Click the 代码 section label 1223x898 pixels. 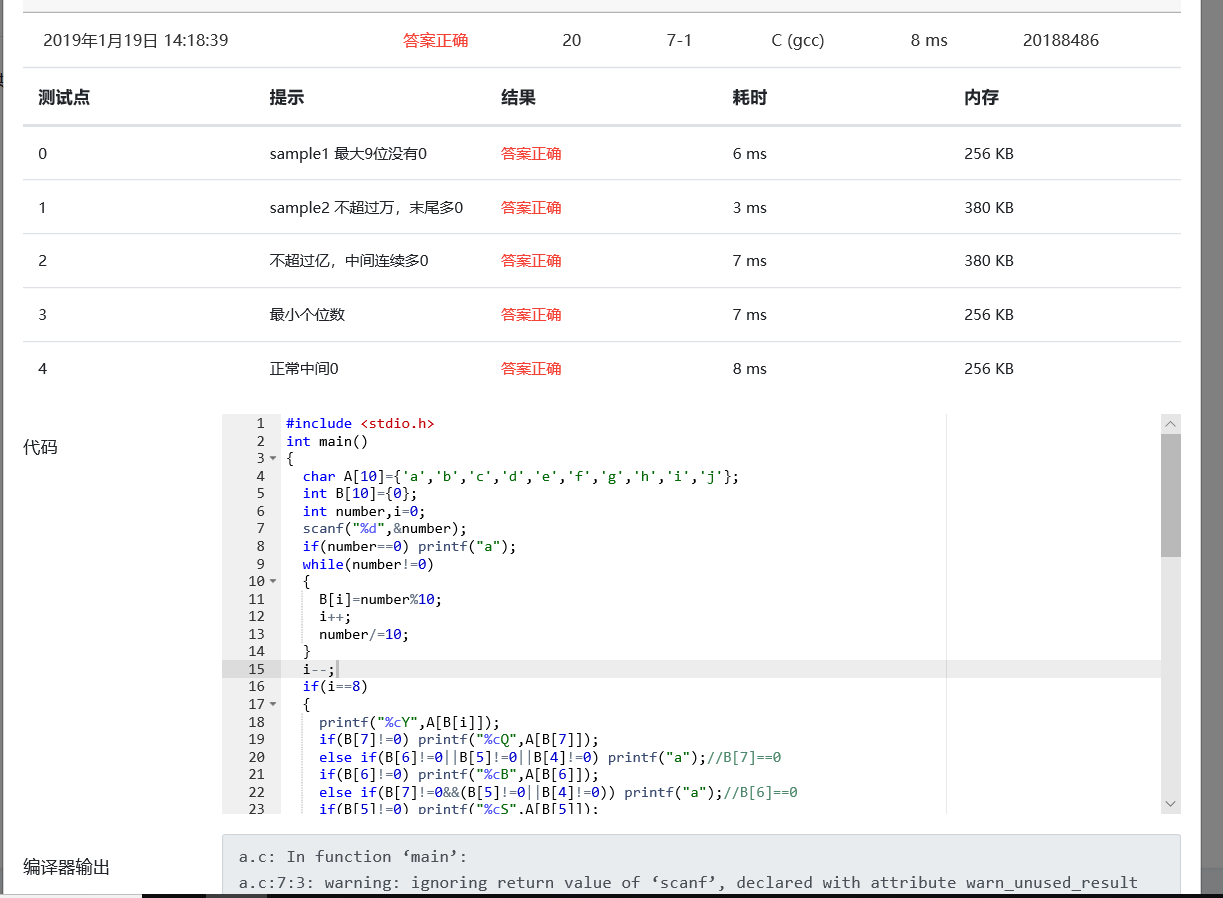pyautogui.click(x=40, y=447)
